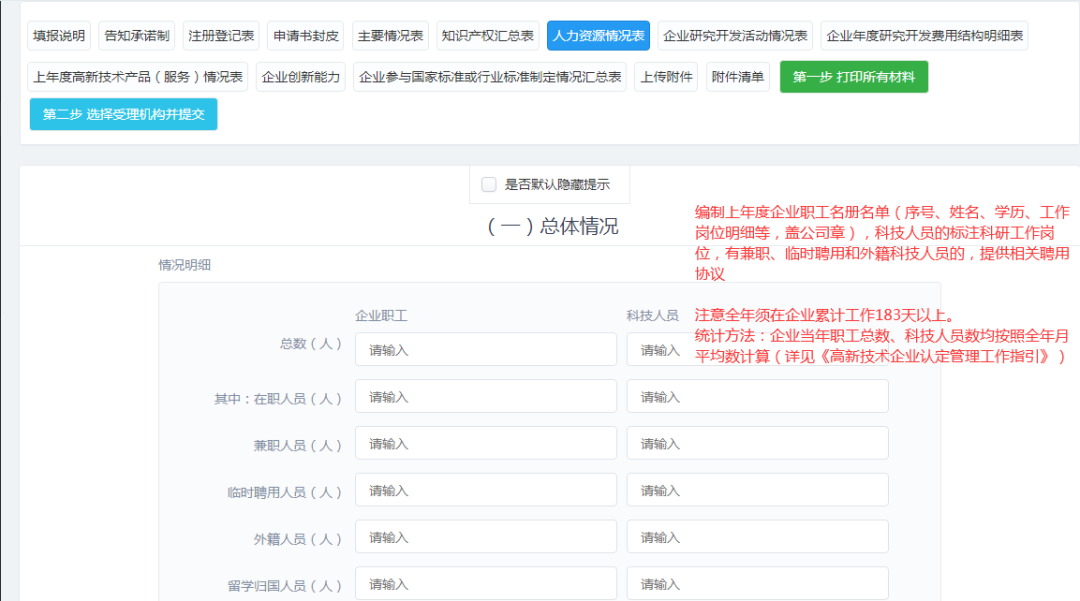The height and width of the screenshot is (601, 1080).
Task: Focus 科技人员 总数（人） input field
Action: click(x=757, y=350)
